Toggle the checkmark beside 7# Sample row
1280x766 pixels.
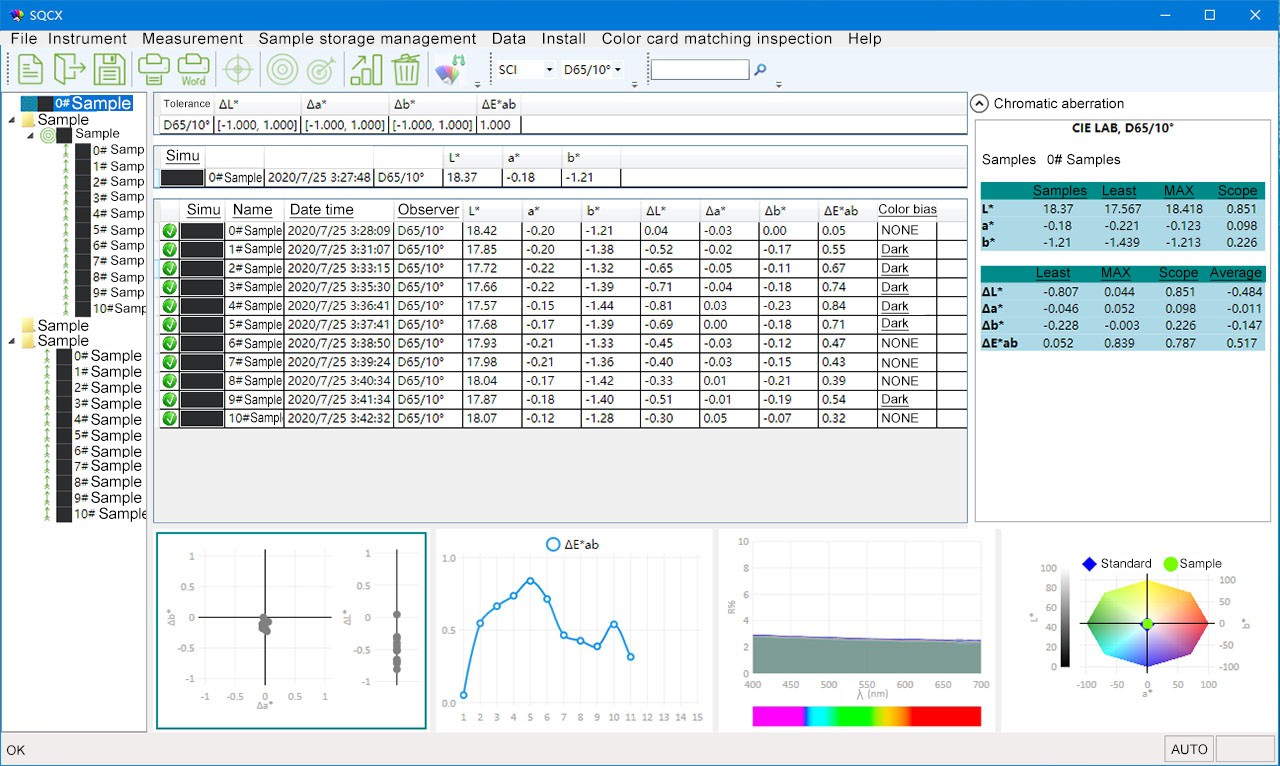(x=168, y=362)
